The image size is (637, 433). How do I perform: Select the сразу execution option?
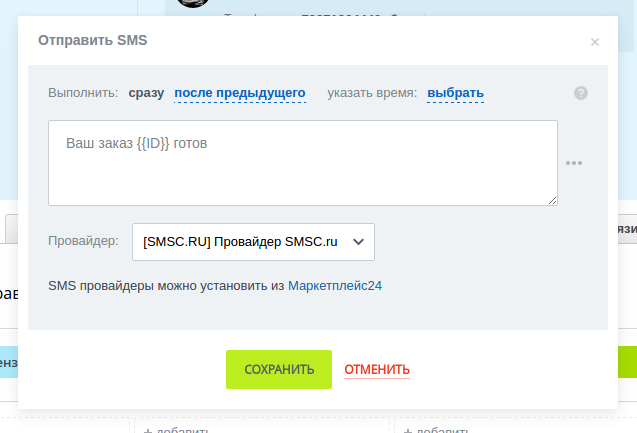146,93
